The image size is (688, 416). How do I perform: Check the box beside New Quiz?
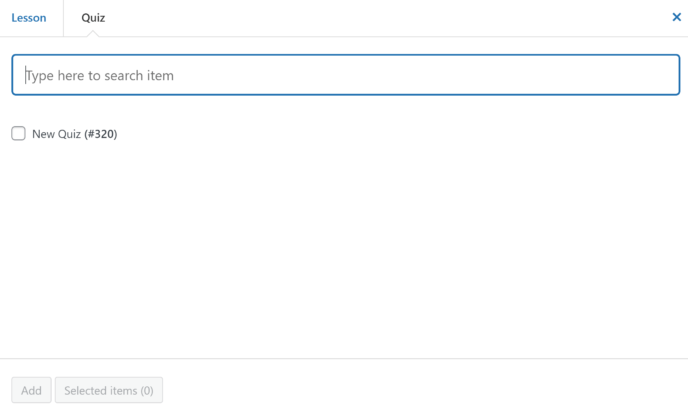pyautogui.click(x=18, y=133)
